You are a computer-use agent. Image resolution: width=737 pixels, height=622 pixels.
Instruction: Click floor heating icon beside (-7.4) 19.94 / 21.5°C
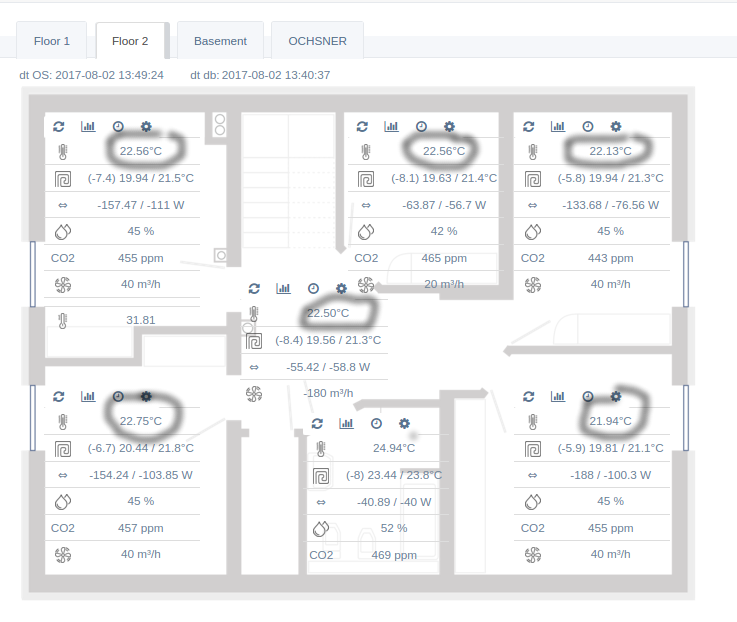click(63, 179)
